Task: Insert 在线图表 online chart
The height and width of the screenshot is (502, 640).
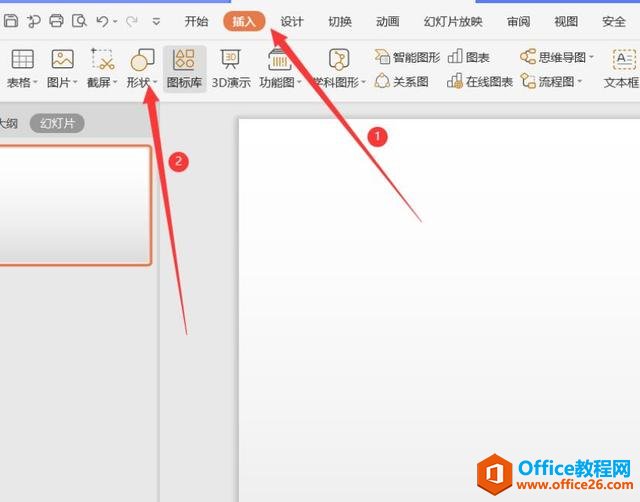Action: 480,81
